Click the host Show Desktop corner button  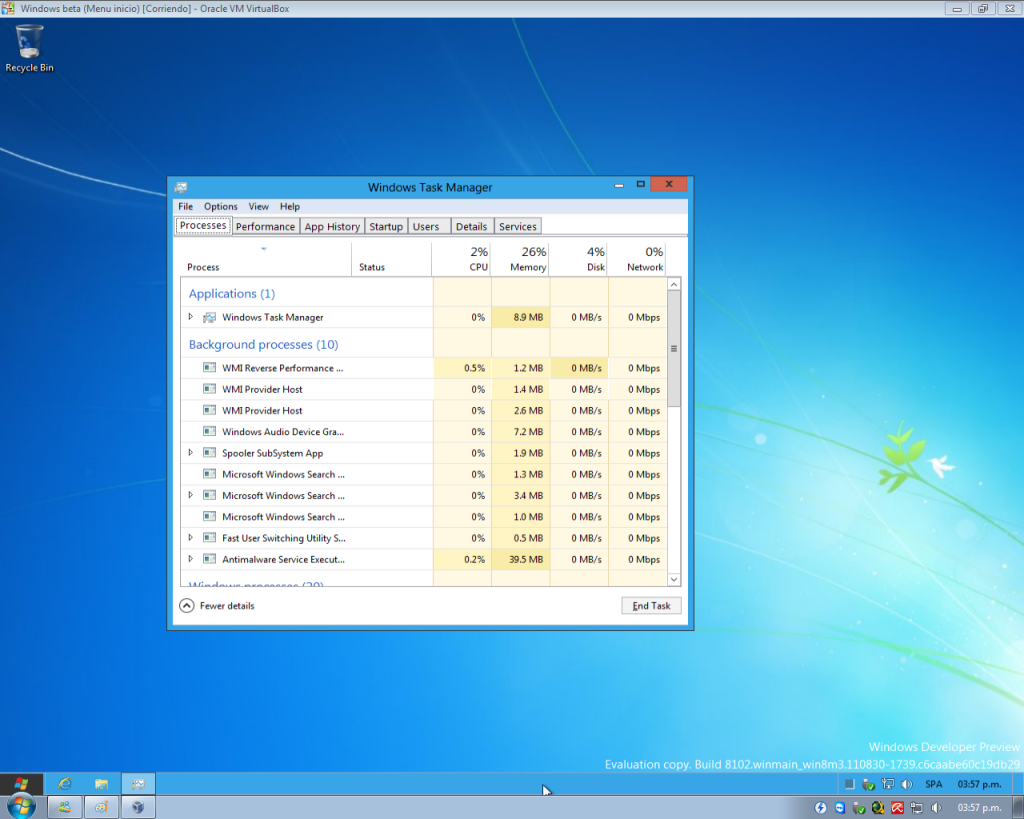point(1016,807)
